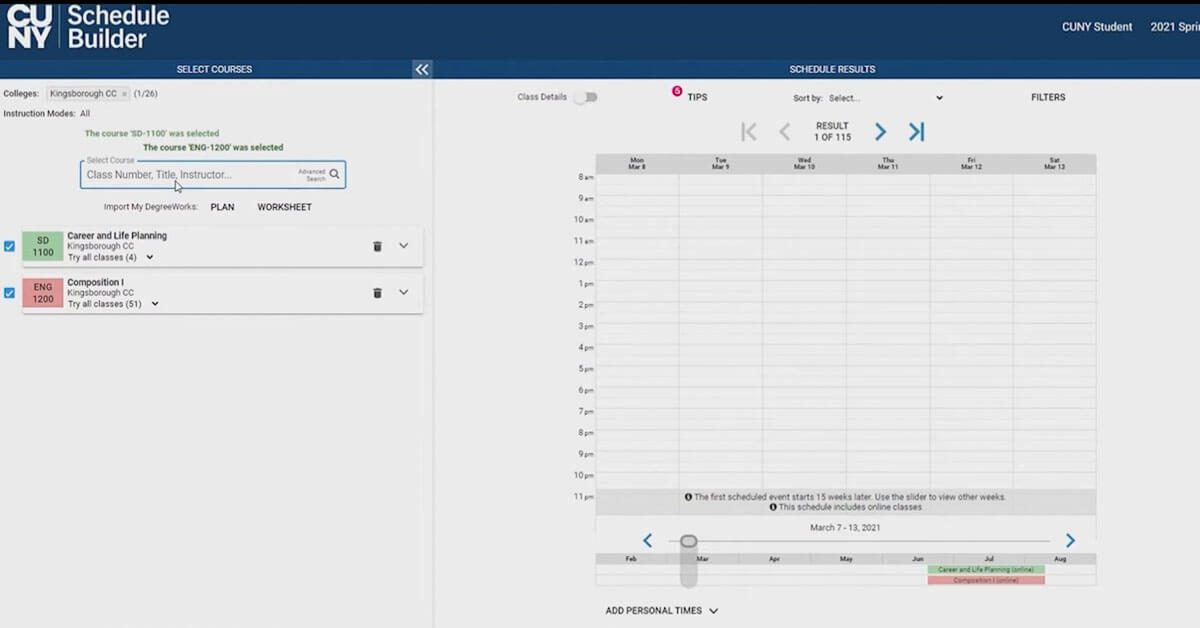
Task: Uncheck the ENG 1200 course checkbox
Action: (10, 293)
